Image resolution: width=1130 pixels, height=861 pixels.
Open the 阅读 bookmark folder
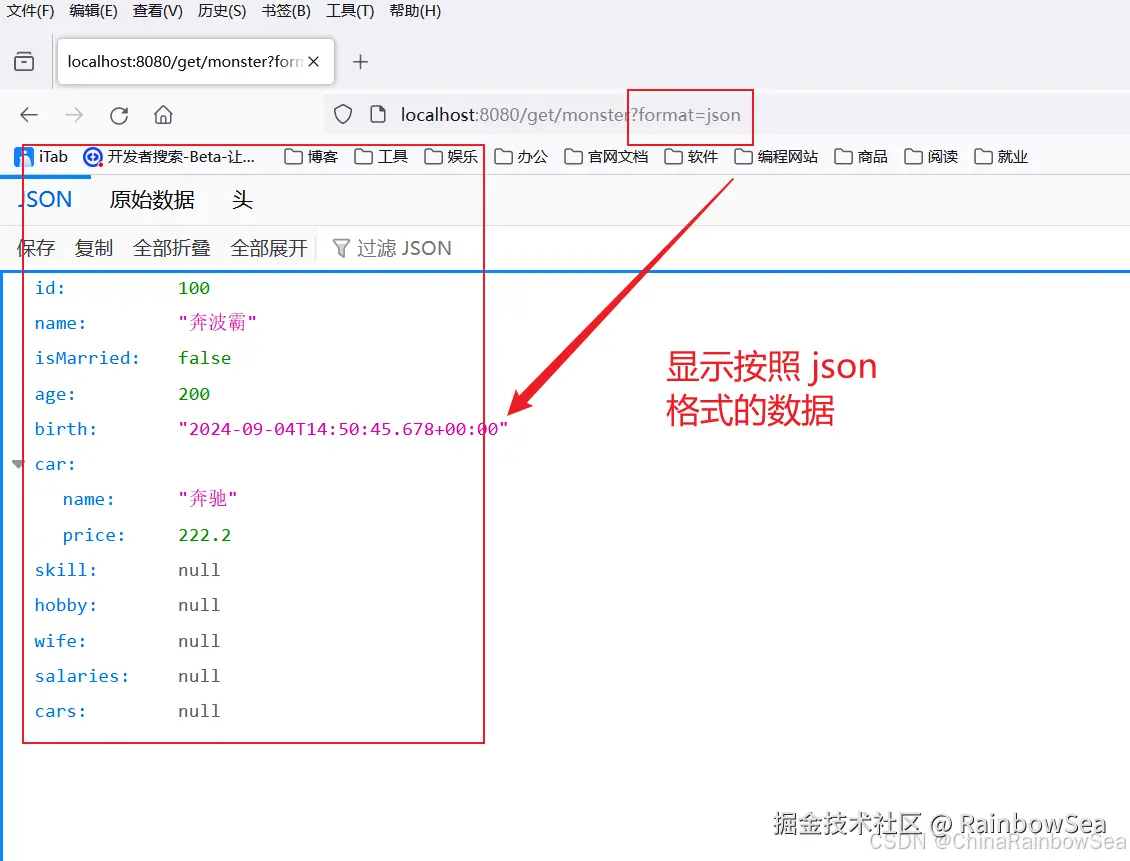pos(931,156)
